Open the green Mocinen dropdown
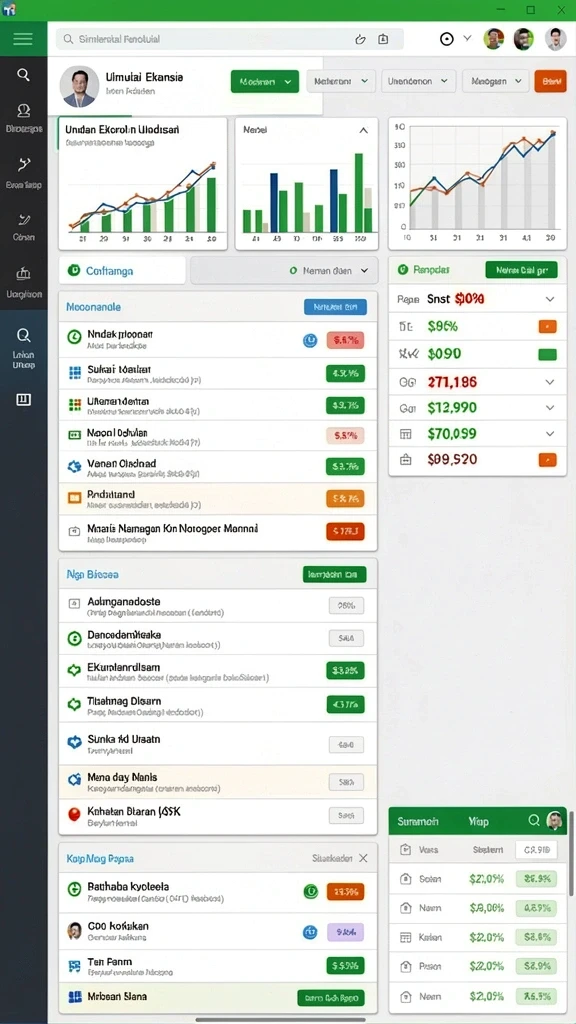 coord(264,82)
